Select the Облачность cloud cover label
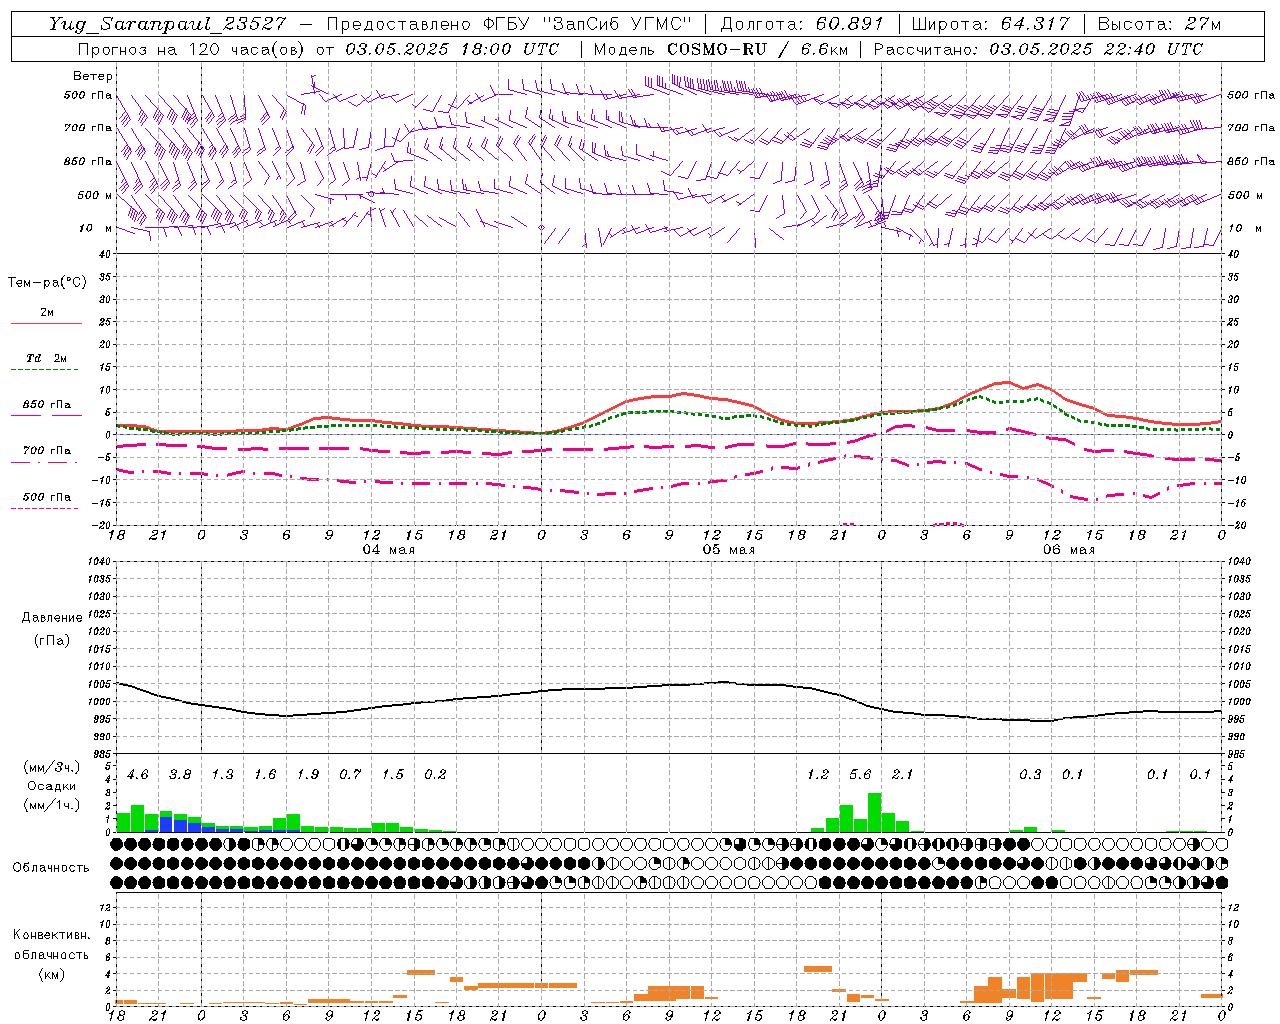This screenshot has height=1024, width=1280. [x=51, y=867]
